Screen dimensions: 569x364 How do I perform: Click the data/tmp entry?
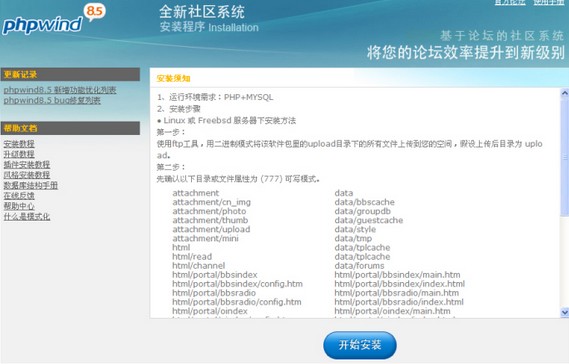[x=353, y=238]
